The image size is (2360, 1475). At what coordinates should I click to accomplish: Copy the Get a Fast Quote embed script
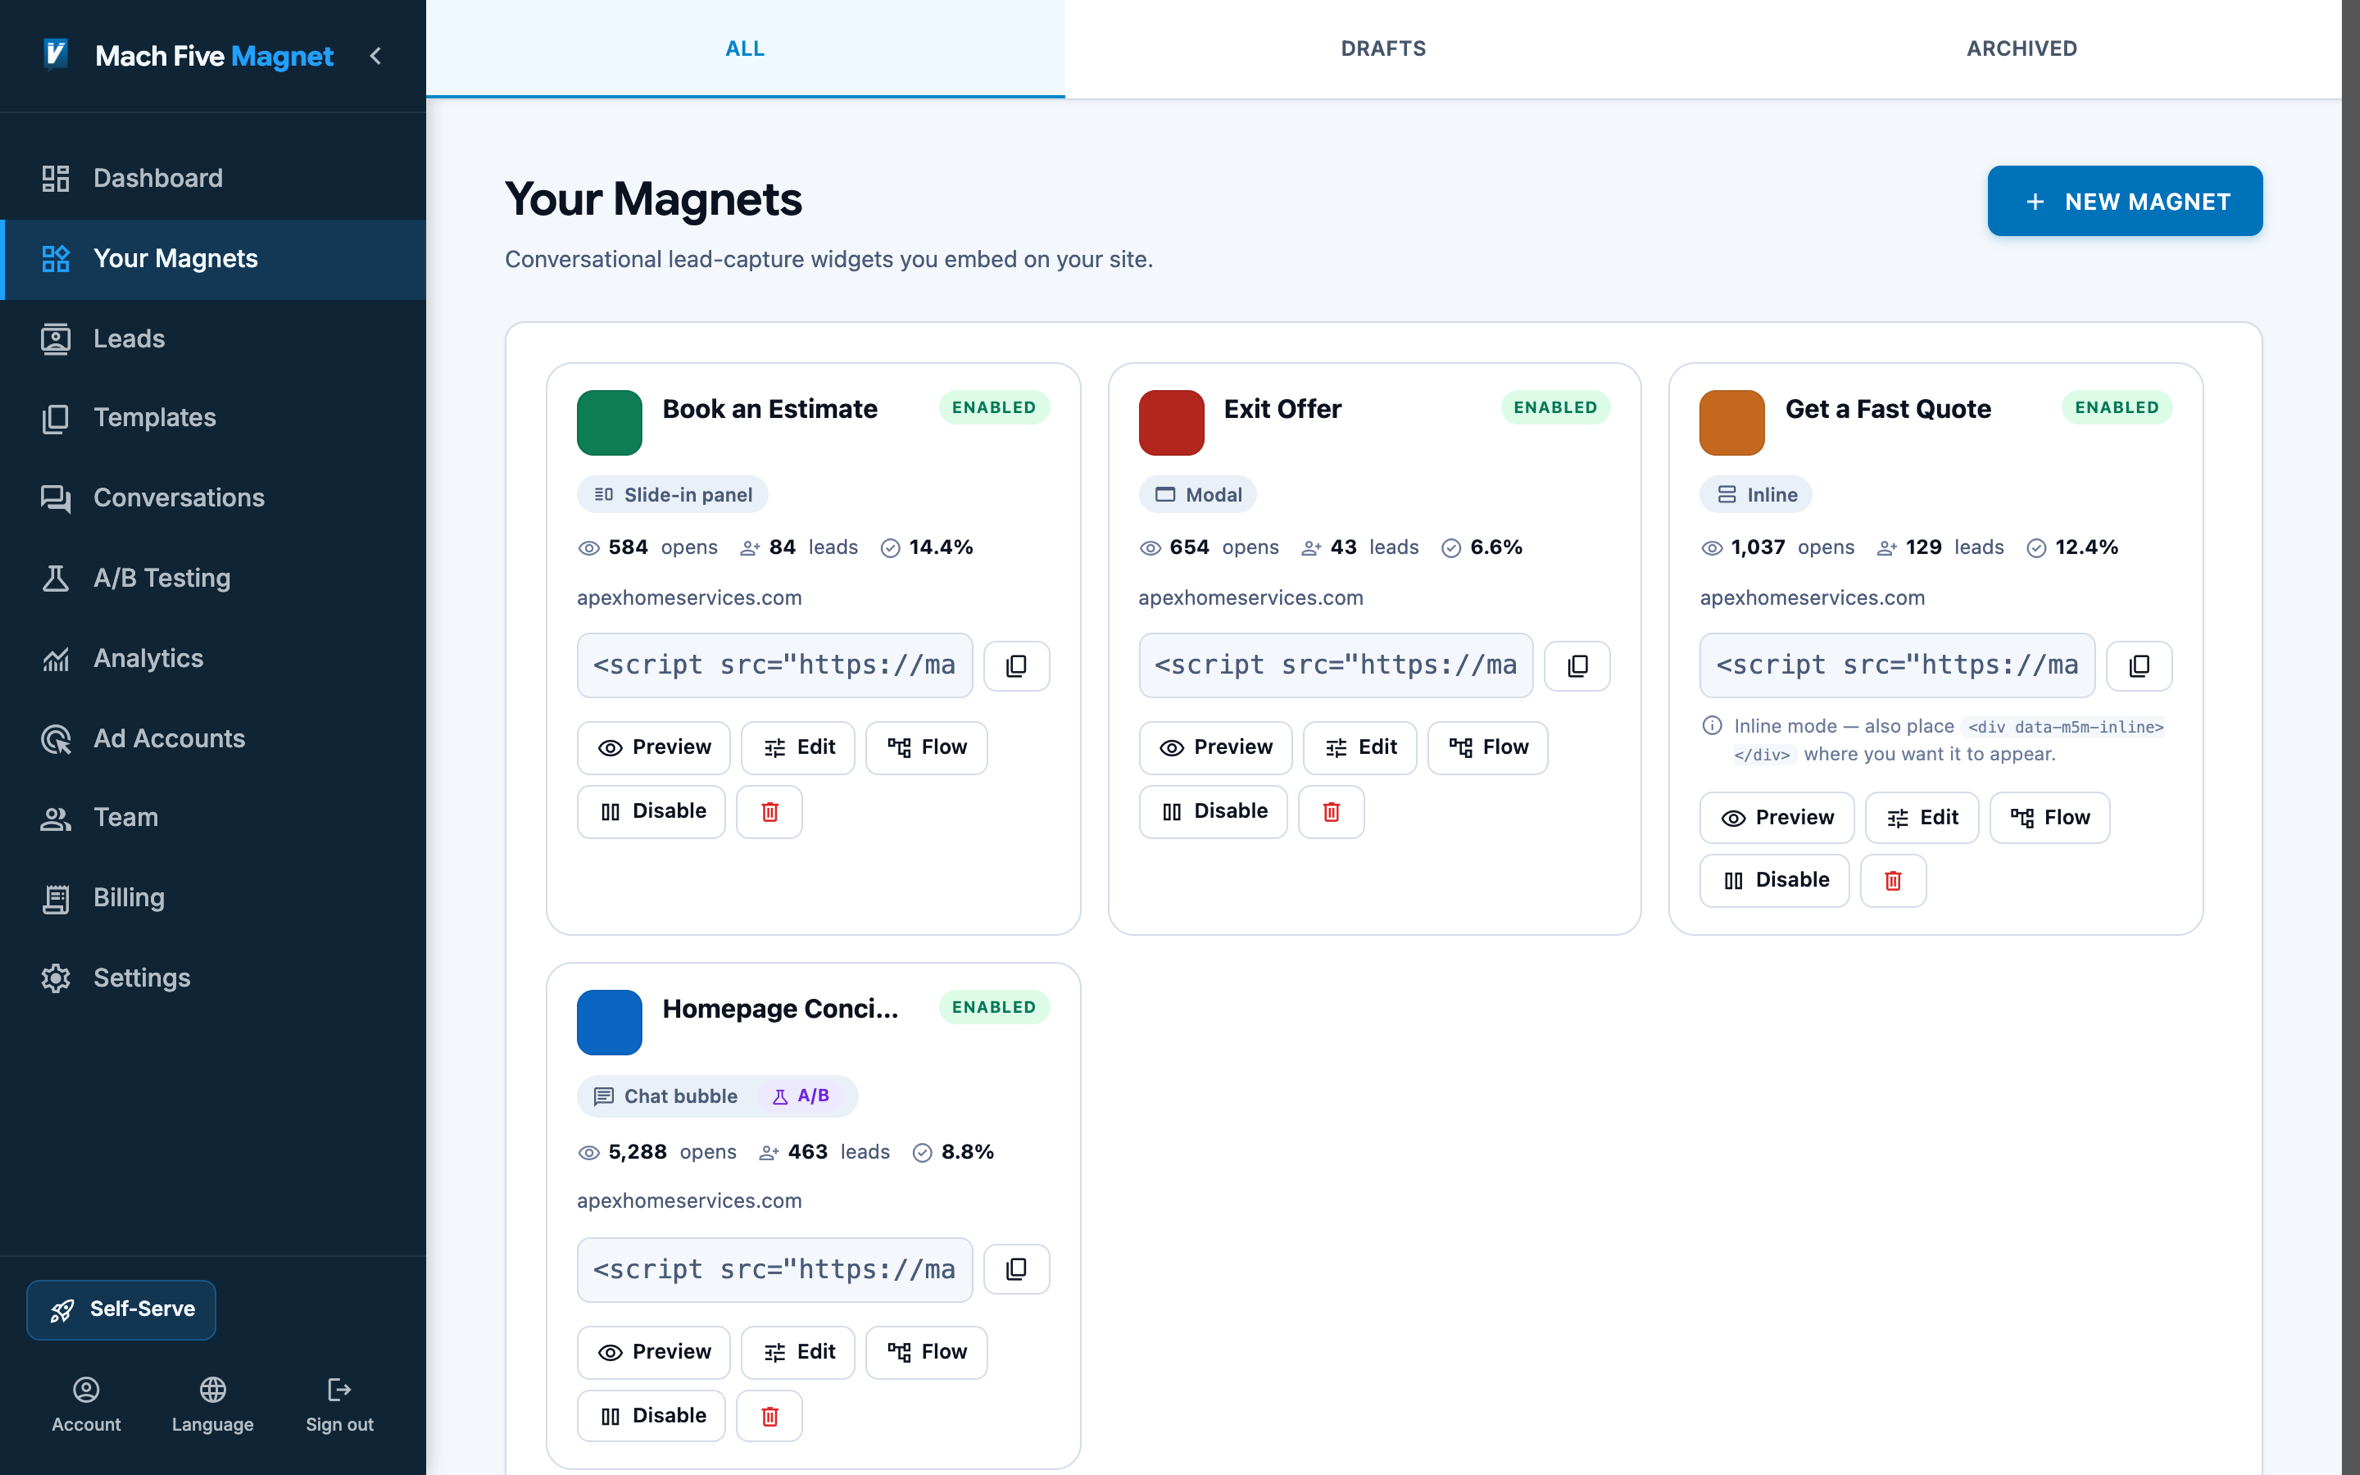[2139, 666]
